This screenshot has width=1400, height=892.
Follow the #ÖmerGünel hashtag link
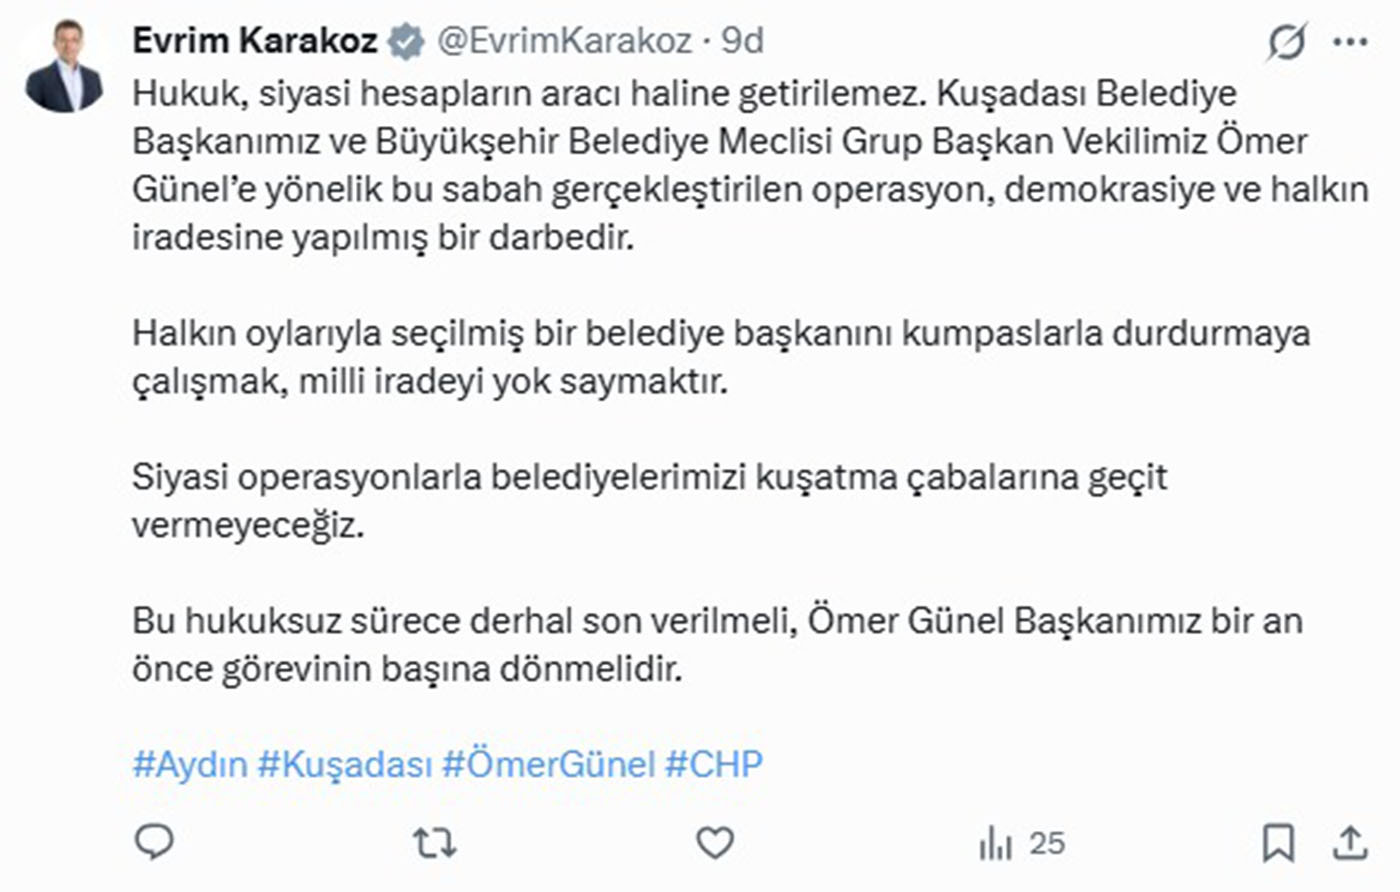coord(548,765)
